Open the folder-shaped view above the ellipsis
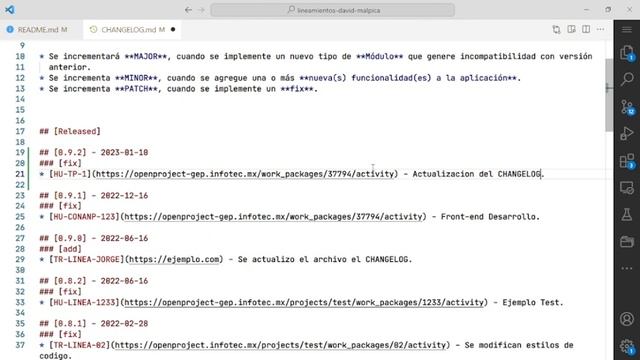 627,242
